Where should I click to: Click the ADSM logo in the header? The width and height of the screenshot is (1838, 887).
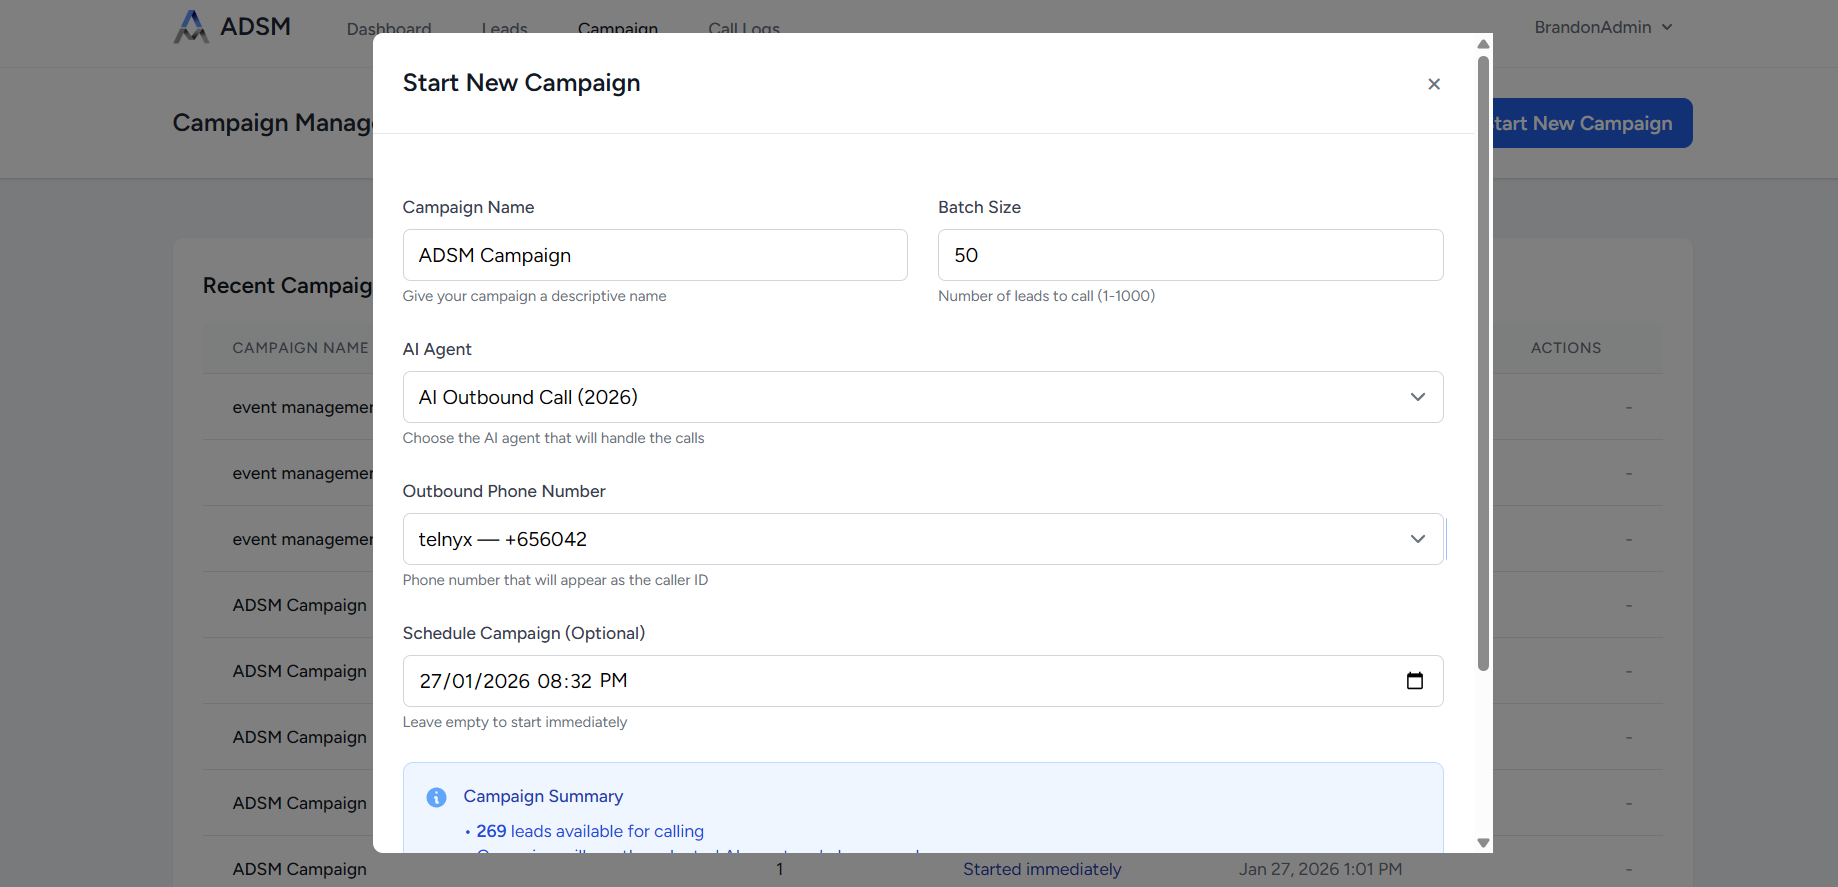tap(233, 27)
